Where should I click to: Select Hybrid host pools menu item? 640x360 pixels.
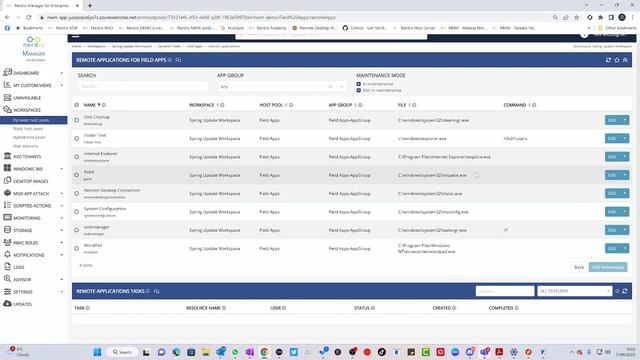click(x=29, y=137)
